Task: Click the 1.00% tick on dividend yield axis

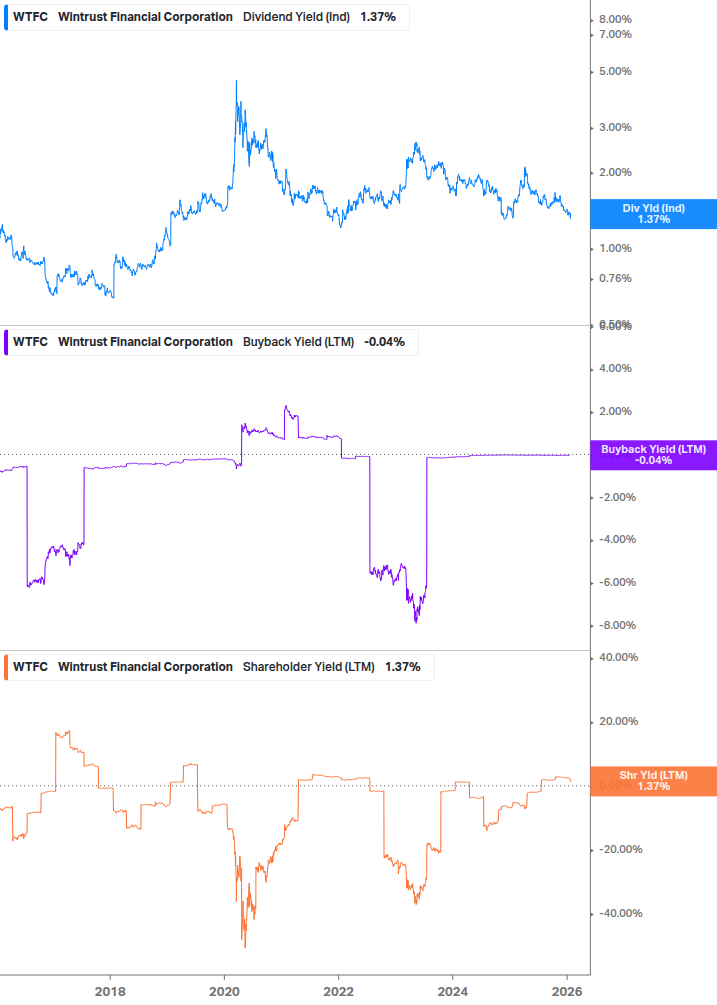Action: [x=615, y=249]
